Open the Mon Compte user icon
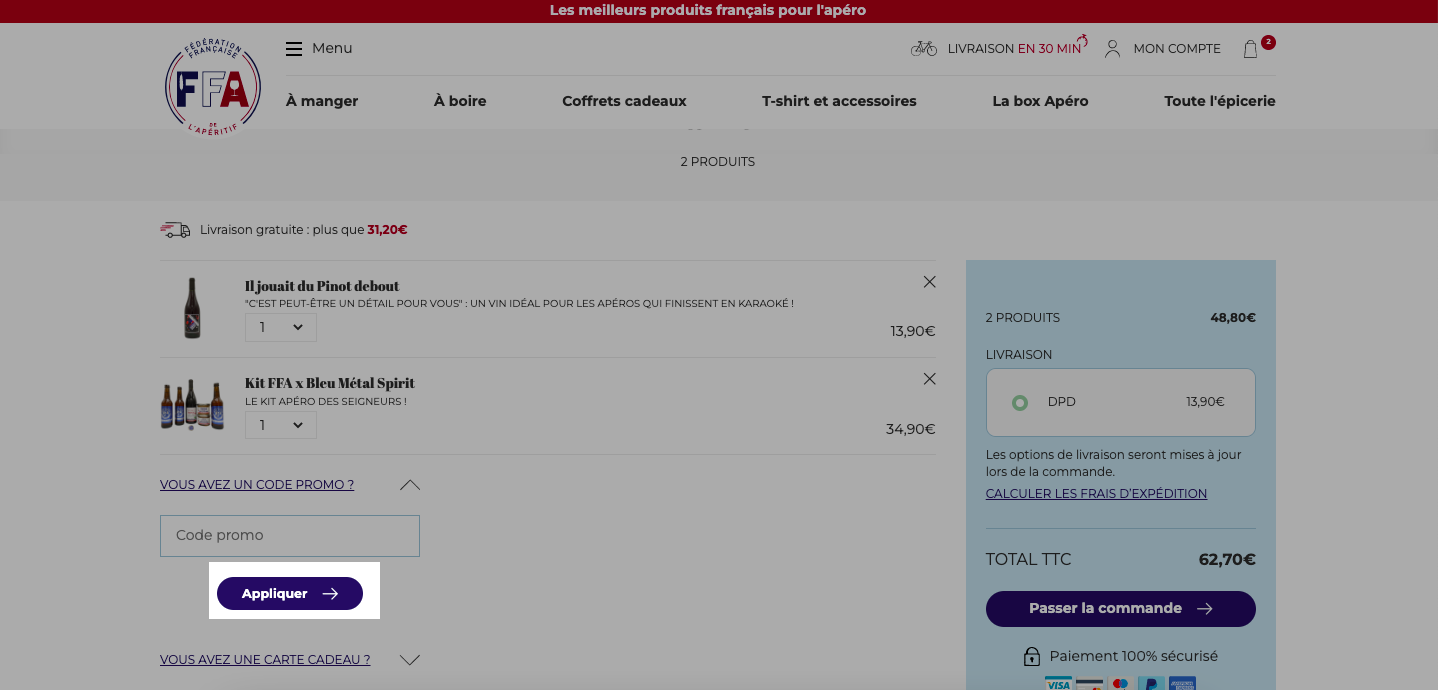 tap(1112, 48)
